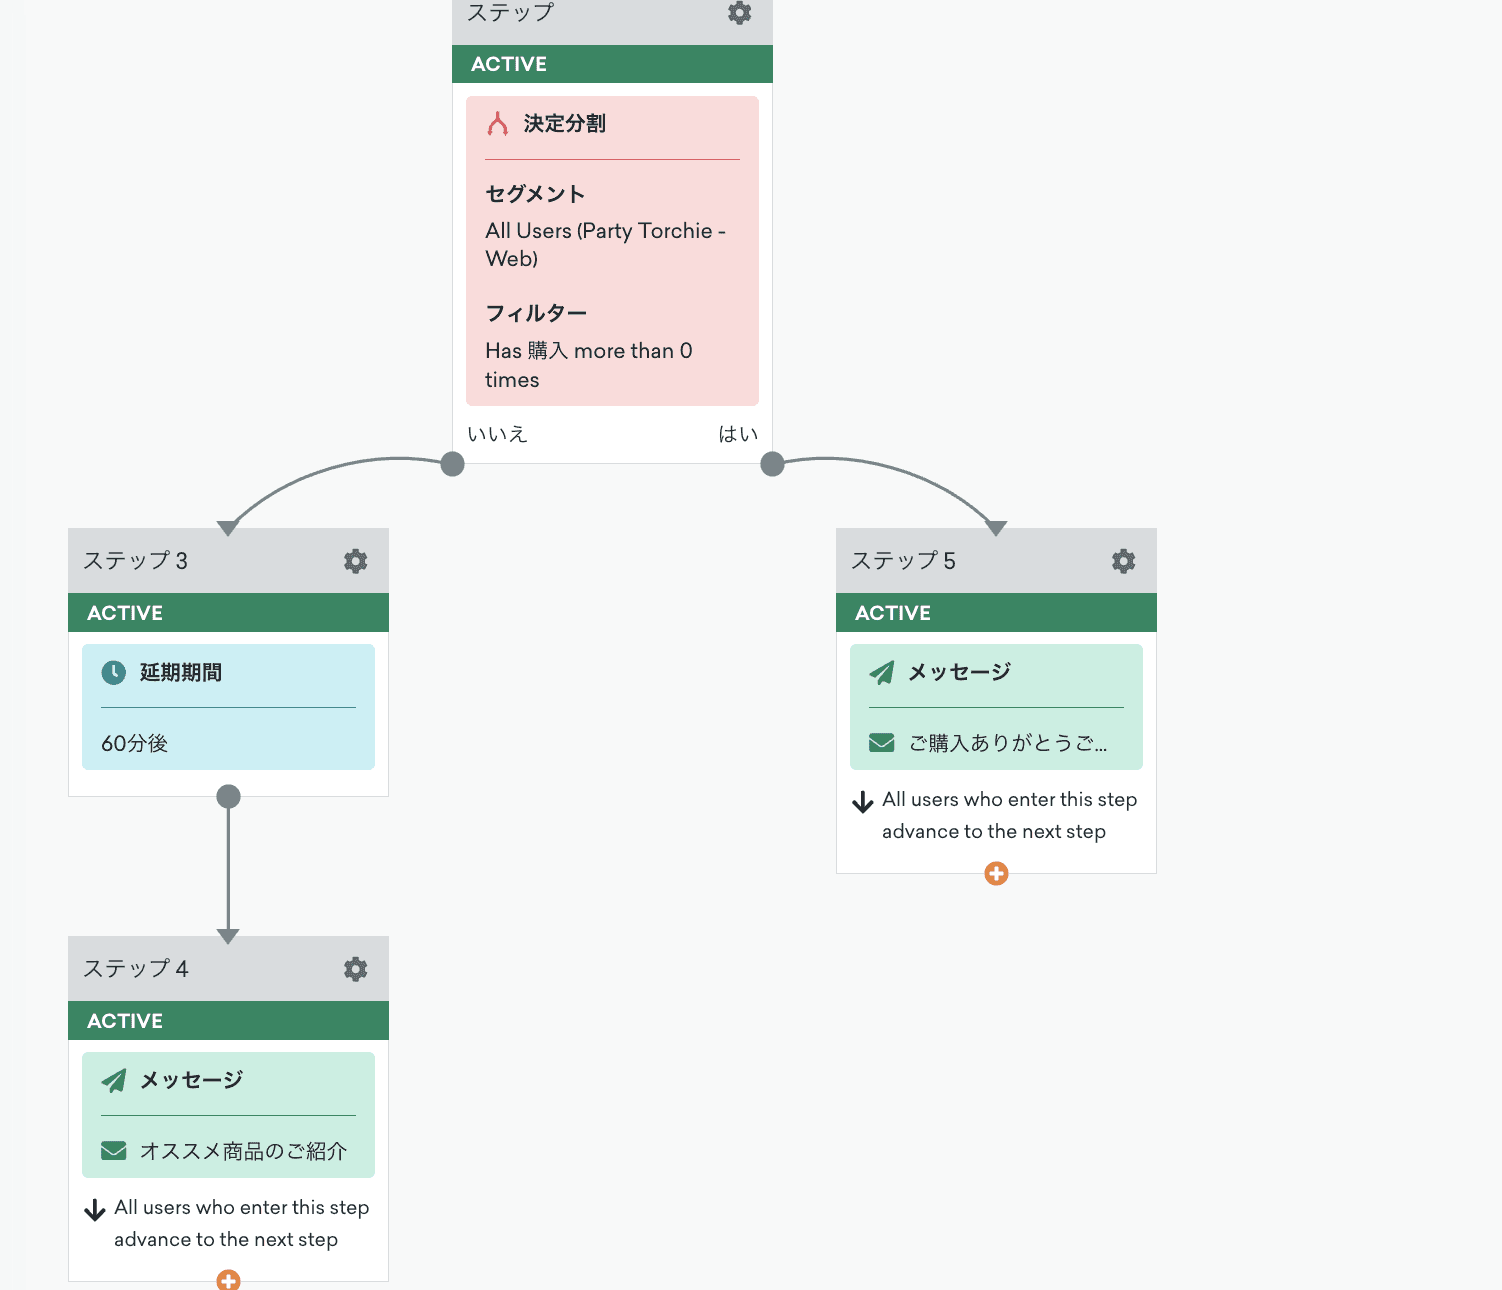Click the ステップ 4 header title
This screenshot has height=1290, width=1502.
click(x=136, y=969)
